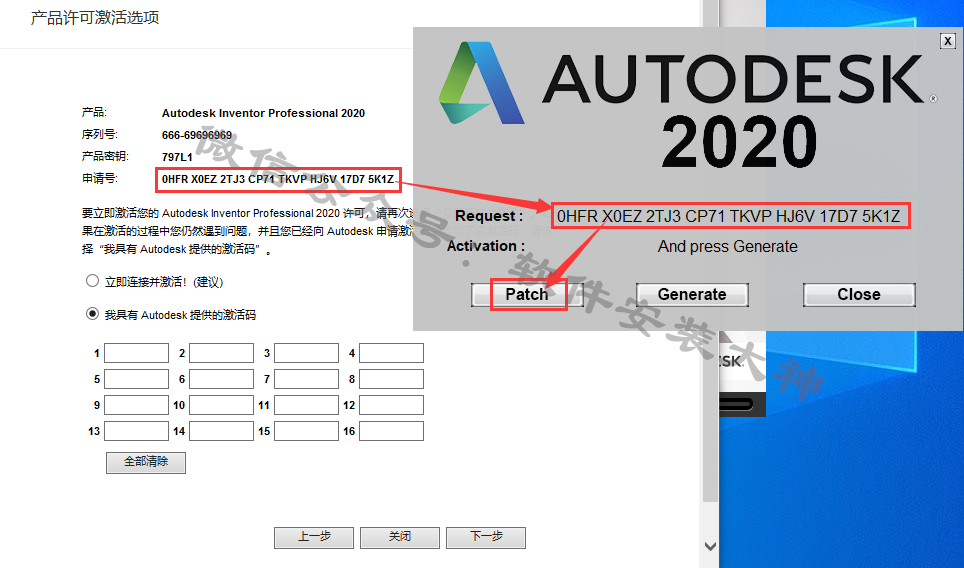Click activation code field 9

pos(136,405)
